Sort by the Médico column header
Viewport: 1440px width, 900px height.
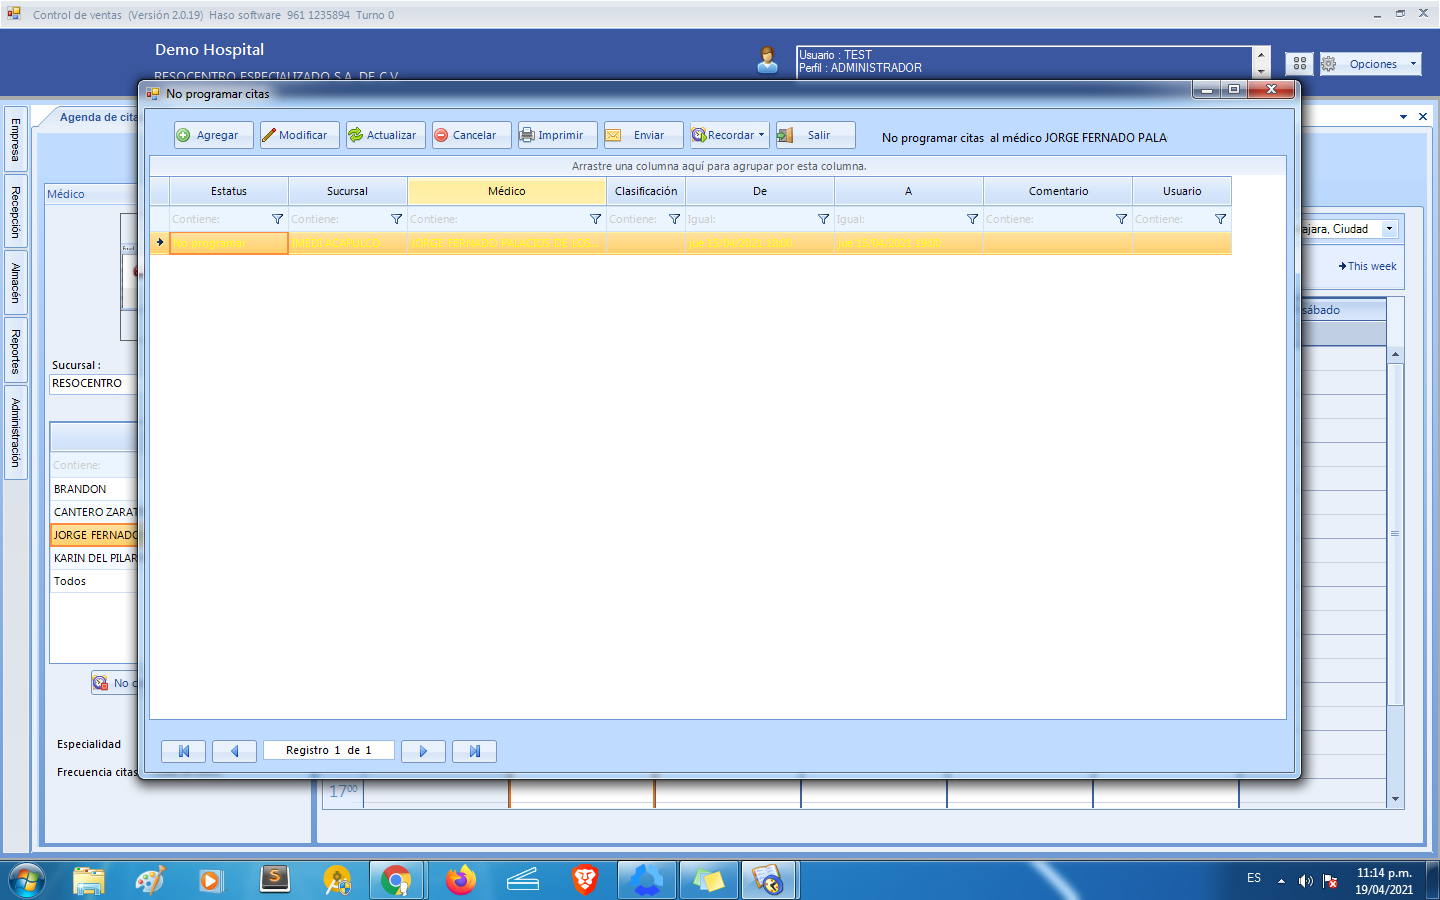pos(507,191)
